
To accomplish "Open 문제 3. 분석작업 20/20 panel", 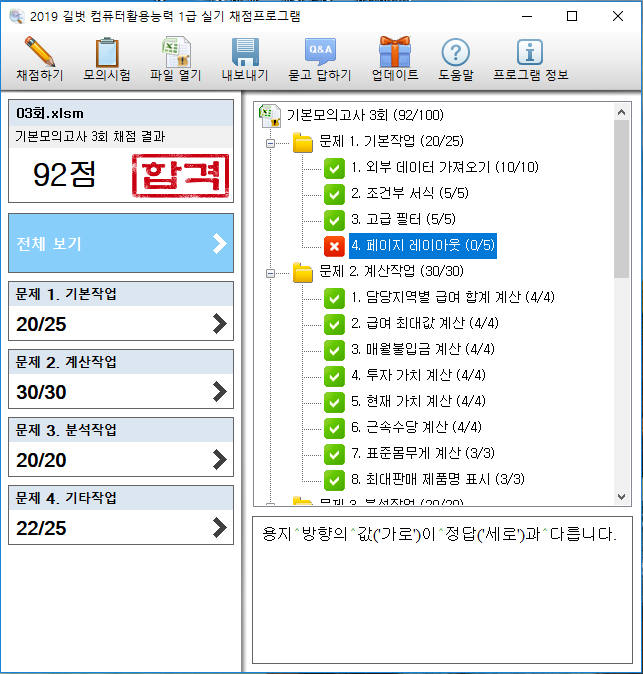I will click(121, 447).
